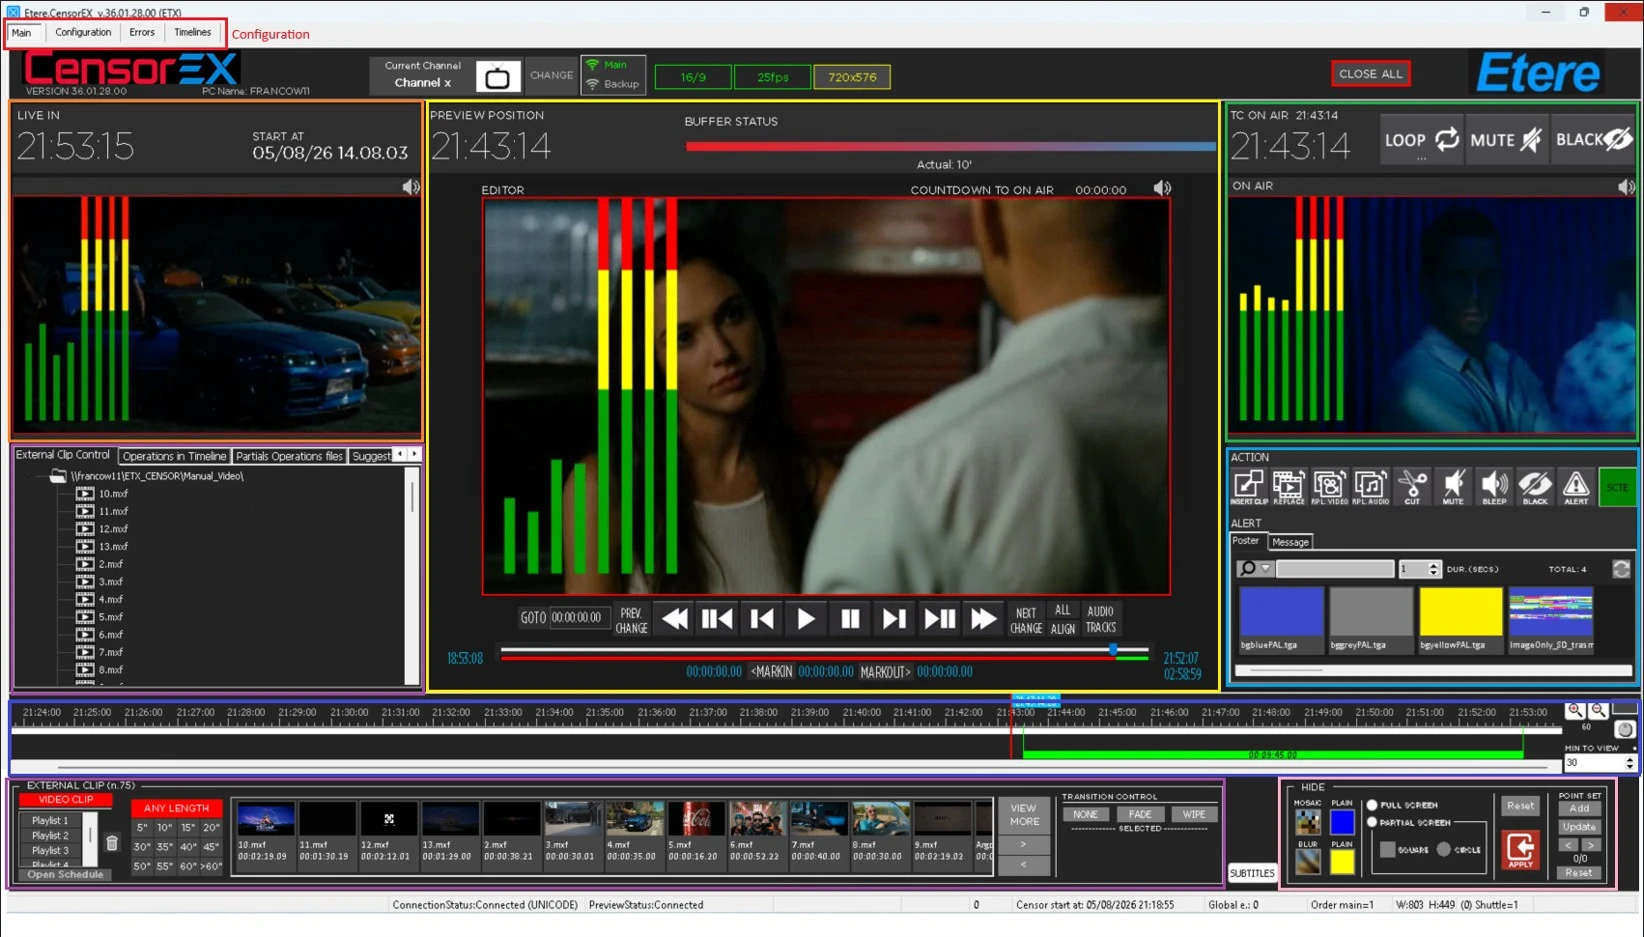This screenshot has height=937, width=1644.
Task: Open Partials Operations files tab
Action: click(x=290, y=456)
